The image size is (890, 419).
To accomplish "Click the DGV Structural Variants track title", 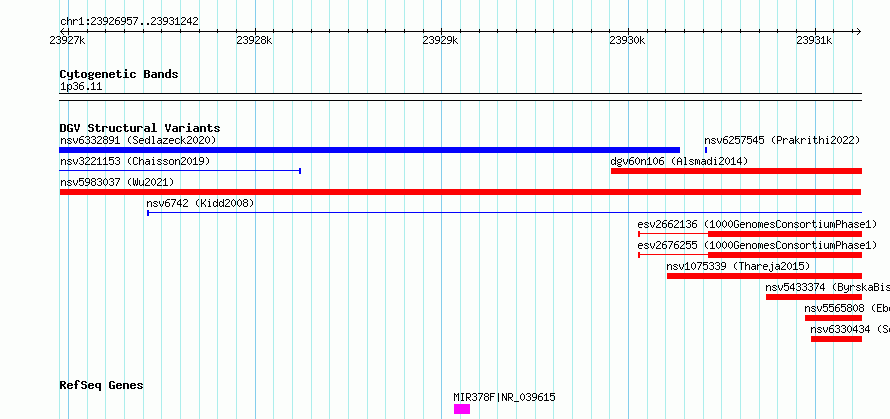I will tap(140, 128).
